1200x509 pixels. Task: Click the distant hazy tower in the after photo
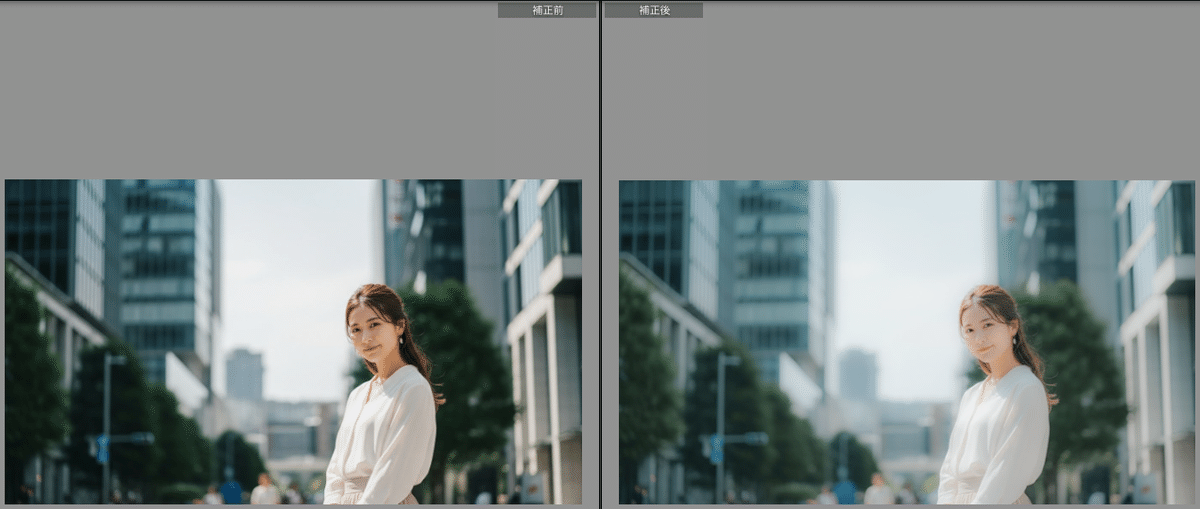pos(858,375)
